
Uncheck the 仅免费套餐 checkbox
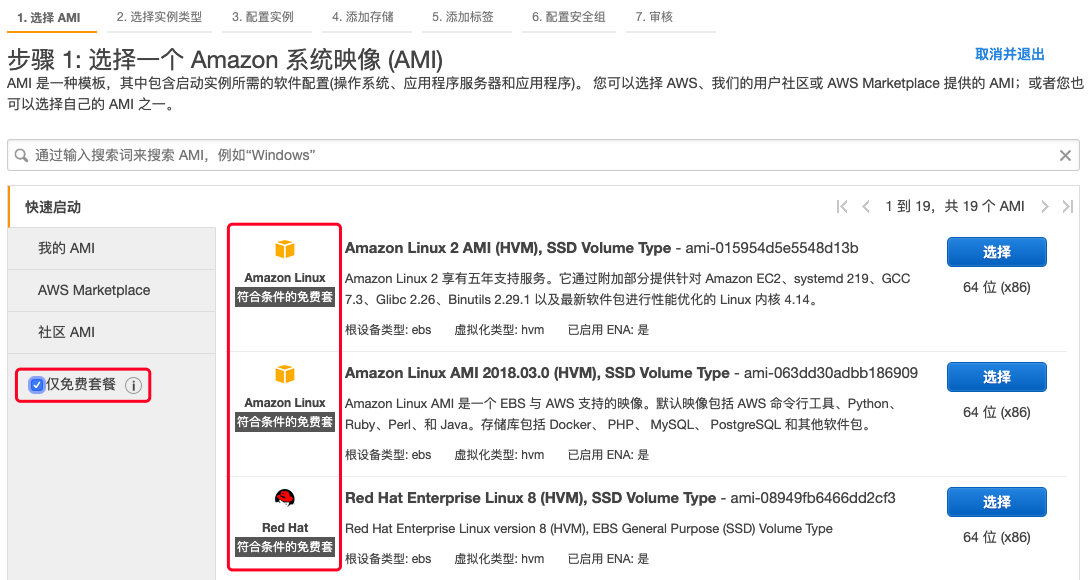37,385
